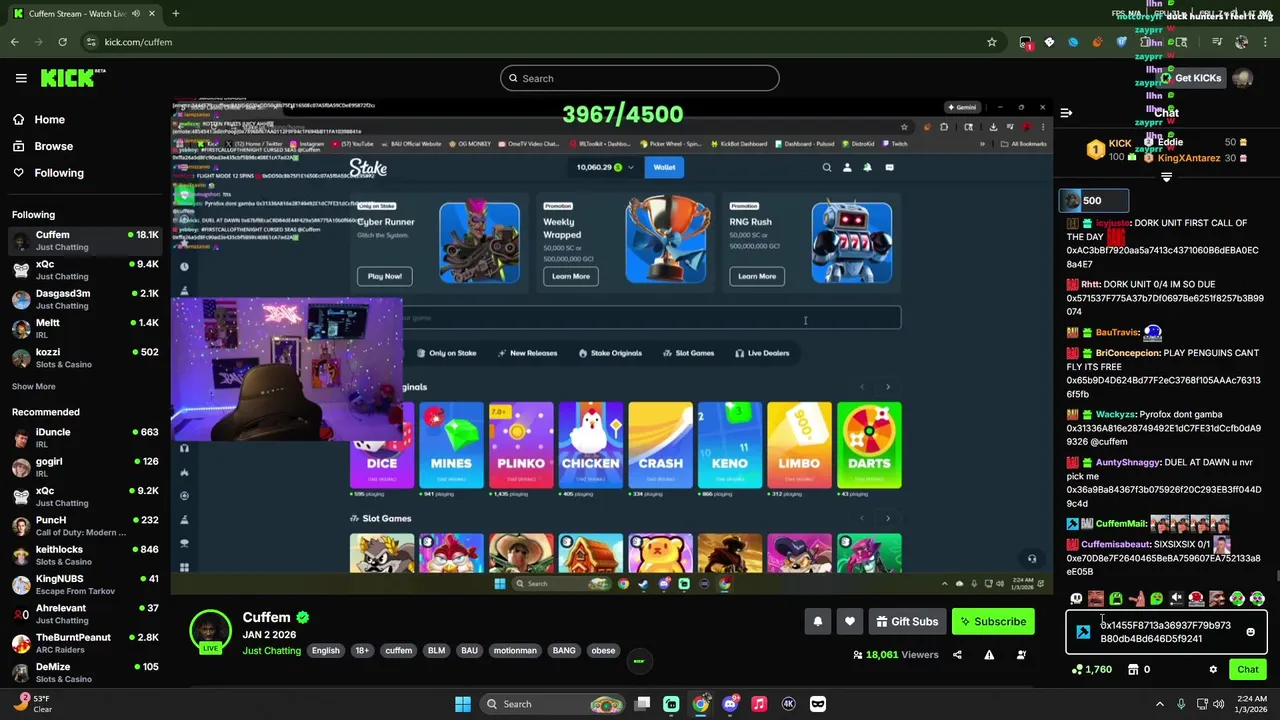Image resolution: width=1280 pixels, height=720 pixels.
Task: Open Following in the sidebar
Action: click(x=59, y=173)
